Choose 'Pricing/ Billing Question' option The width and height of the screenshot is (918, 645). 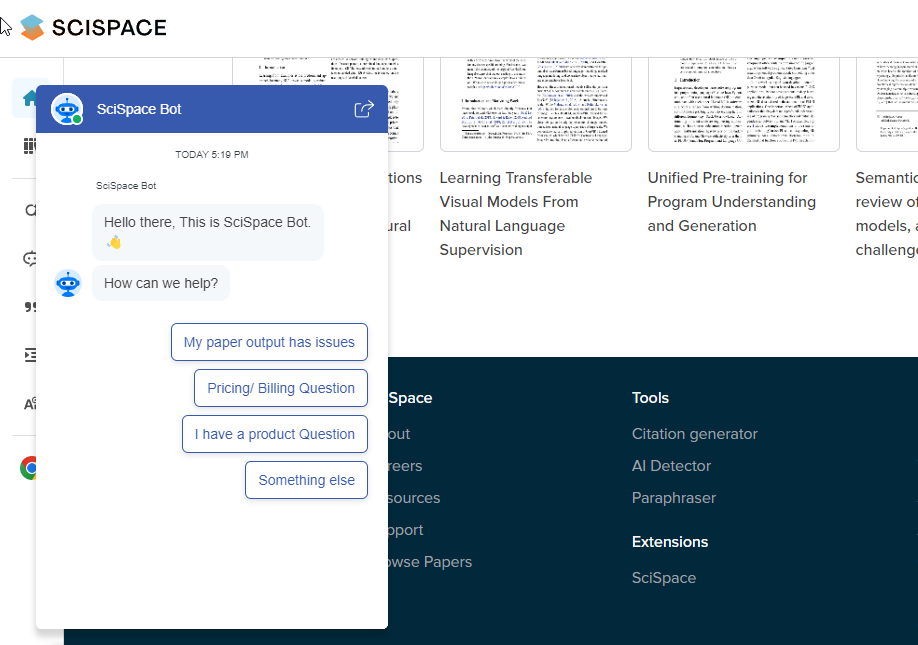tap(281, 388)
